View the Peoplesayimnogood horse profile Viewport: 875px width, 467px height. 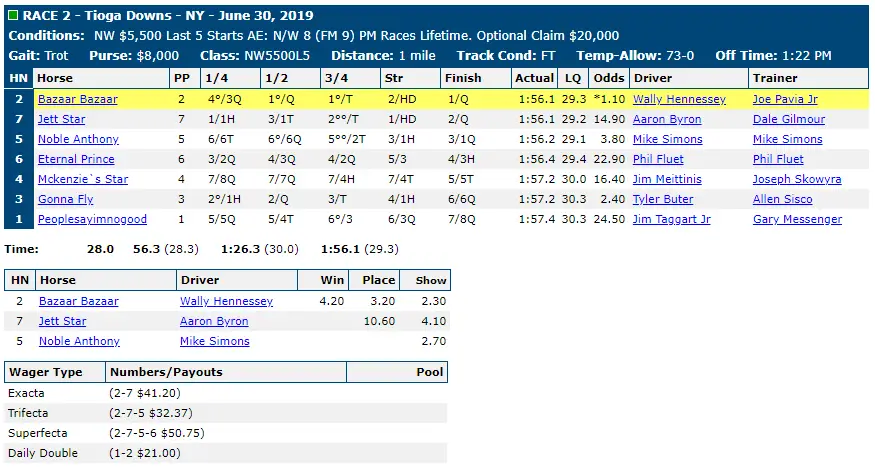[x=92, y=220]
